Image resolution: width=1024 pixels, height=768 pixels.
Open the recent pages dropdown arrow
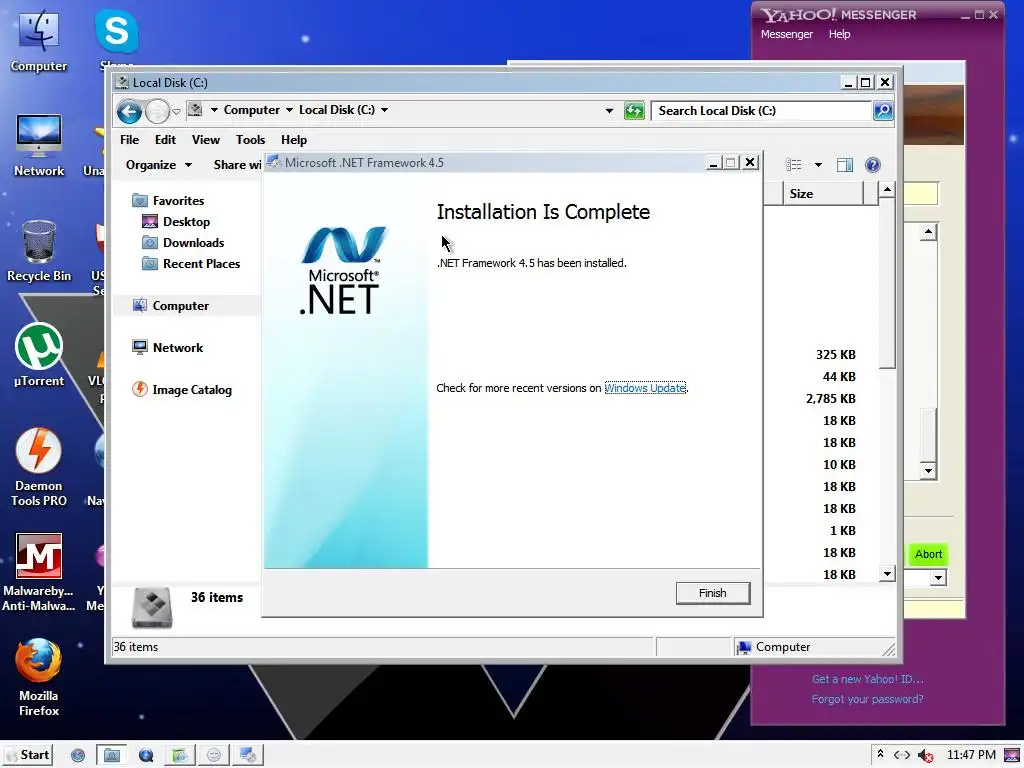pyautogui.click(x=176, y=112)
